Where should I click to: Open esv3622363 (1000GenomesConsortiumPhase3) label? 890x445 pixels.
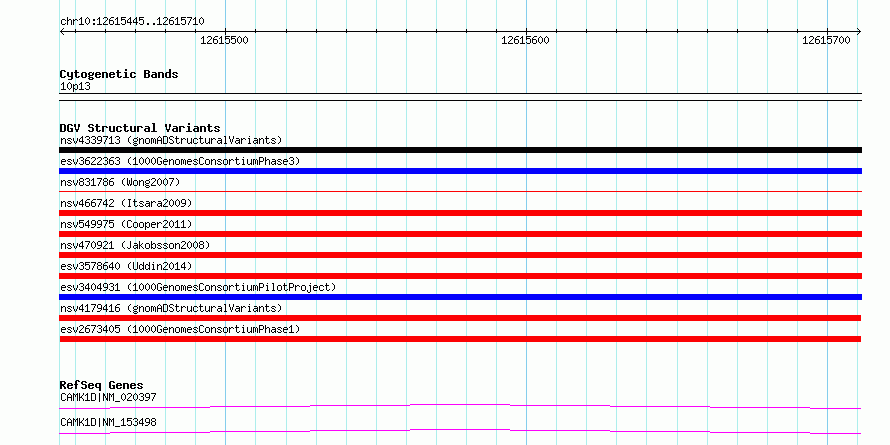tap(180, 161)
